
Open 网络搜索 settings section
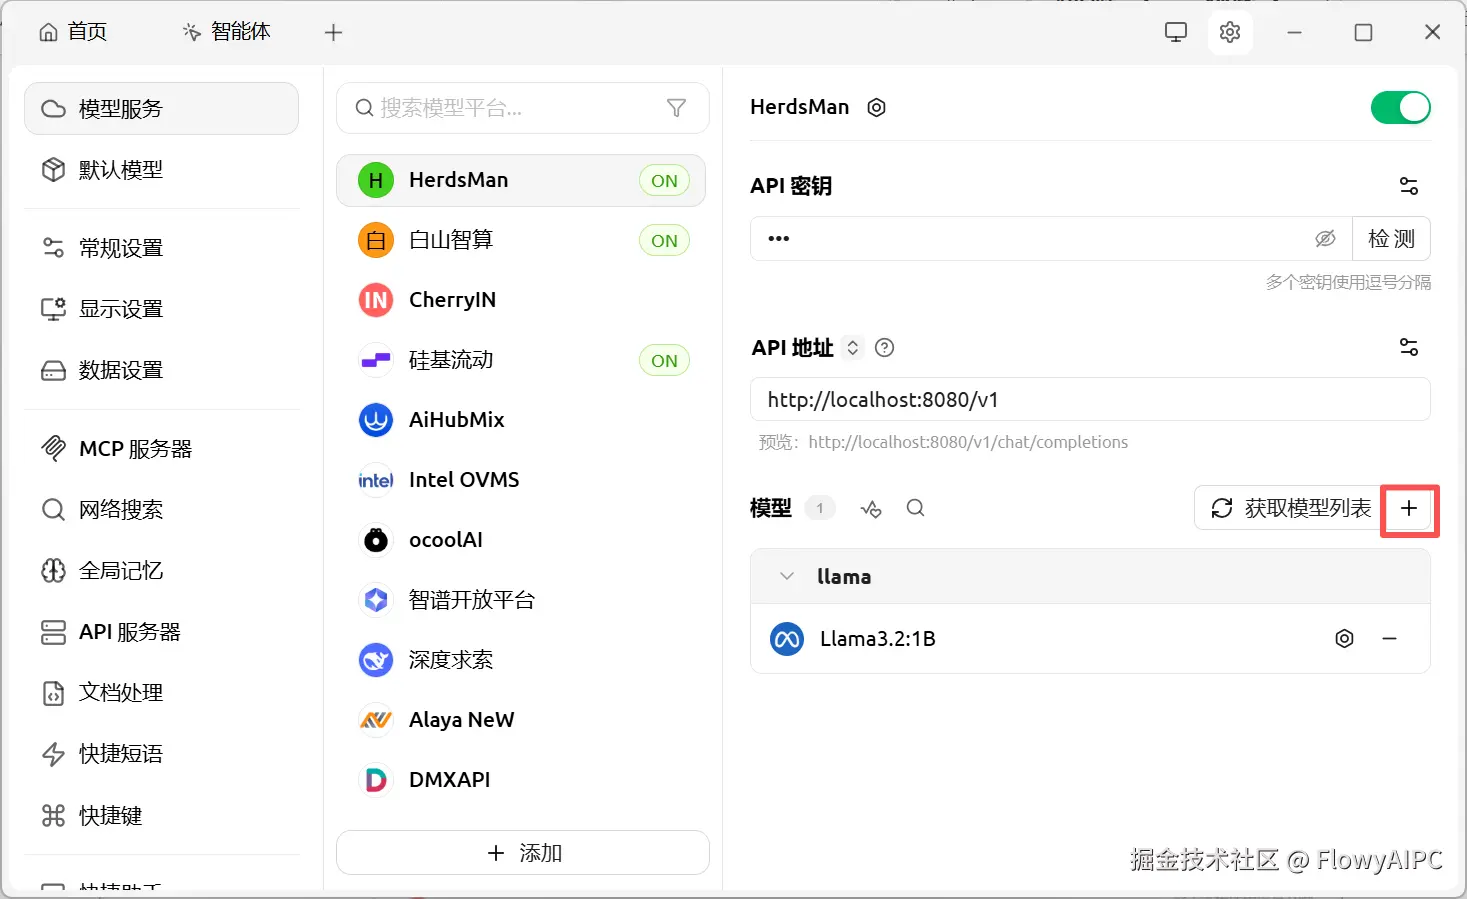point(161,510)
